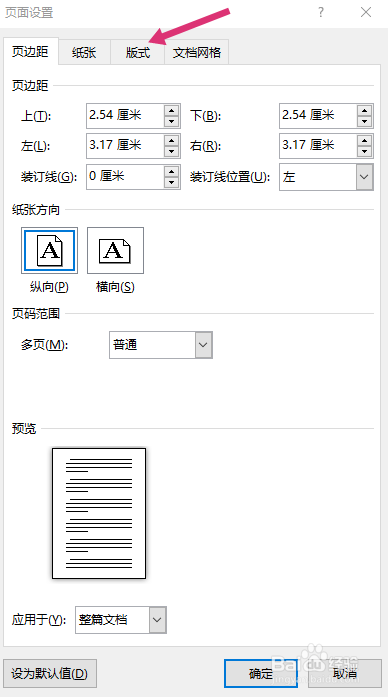The height and width of the screenshot is (697, 388).
Task: Open the 纸张 tab
Action: coord(84,52)
